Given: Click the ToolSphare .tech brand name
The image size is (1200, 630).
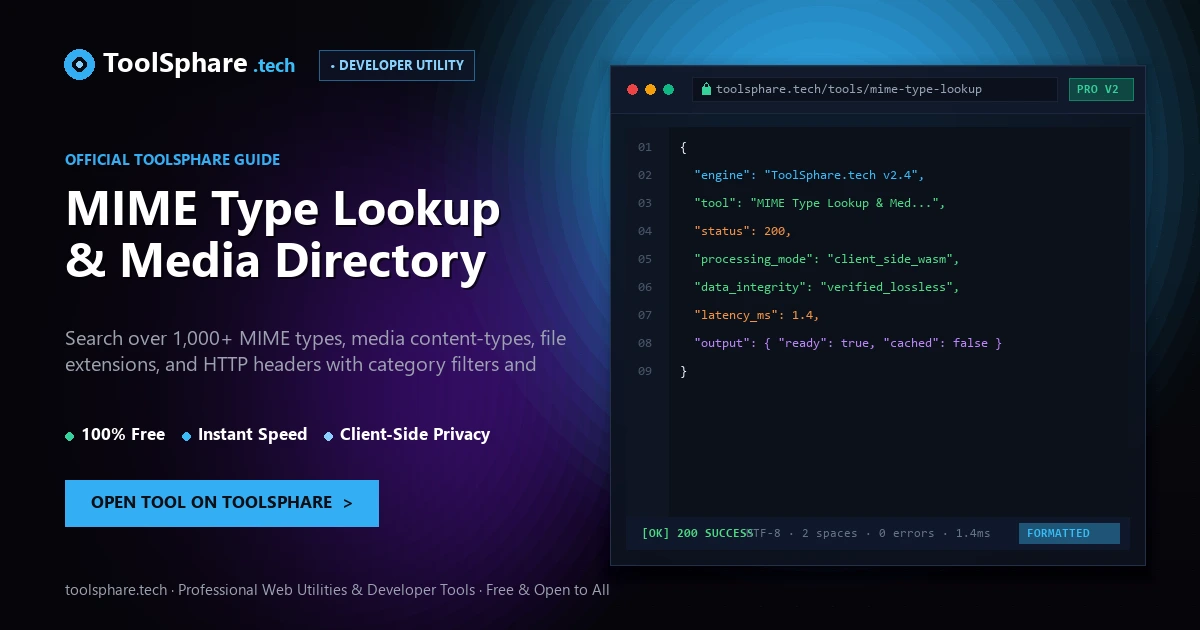Looking at the screenshot, I should pyautogui.click(x=199, y=64).
